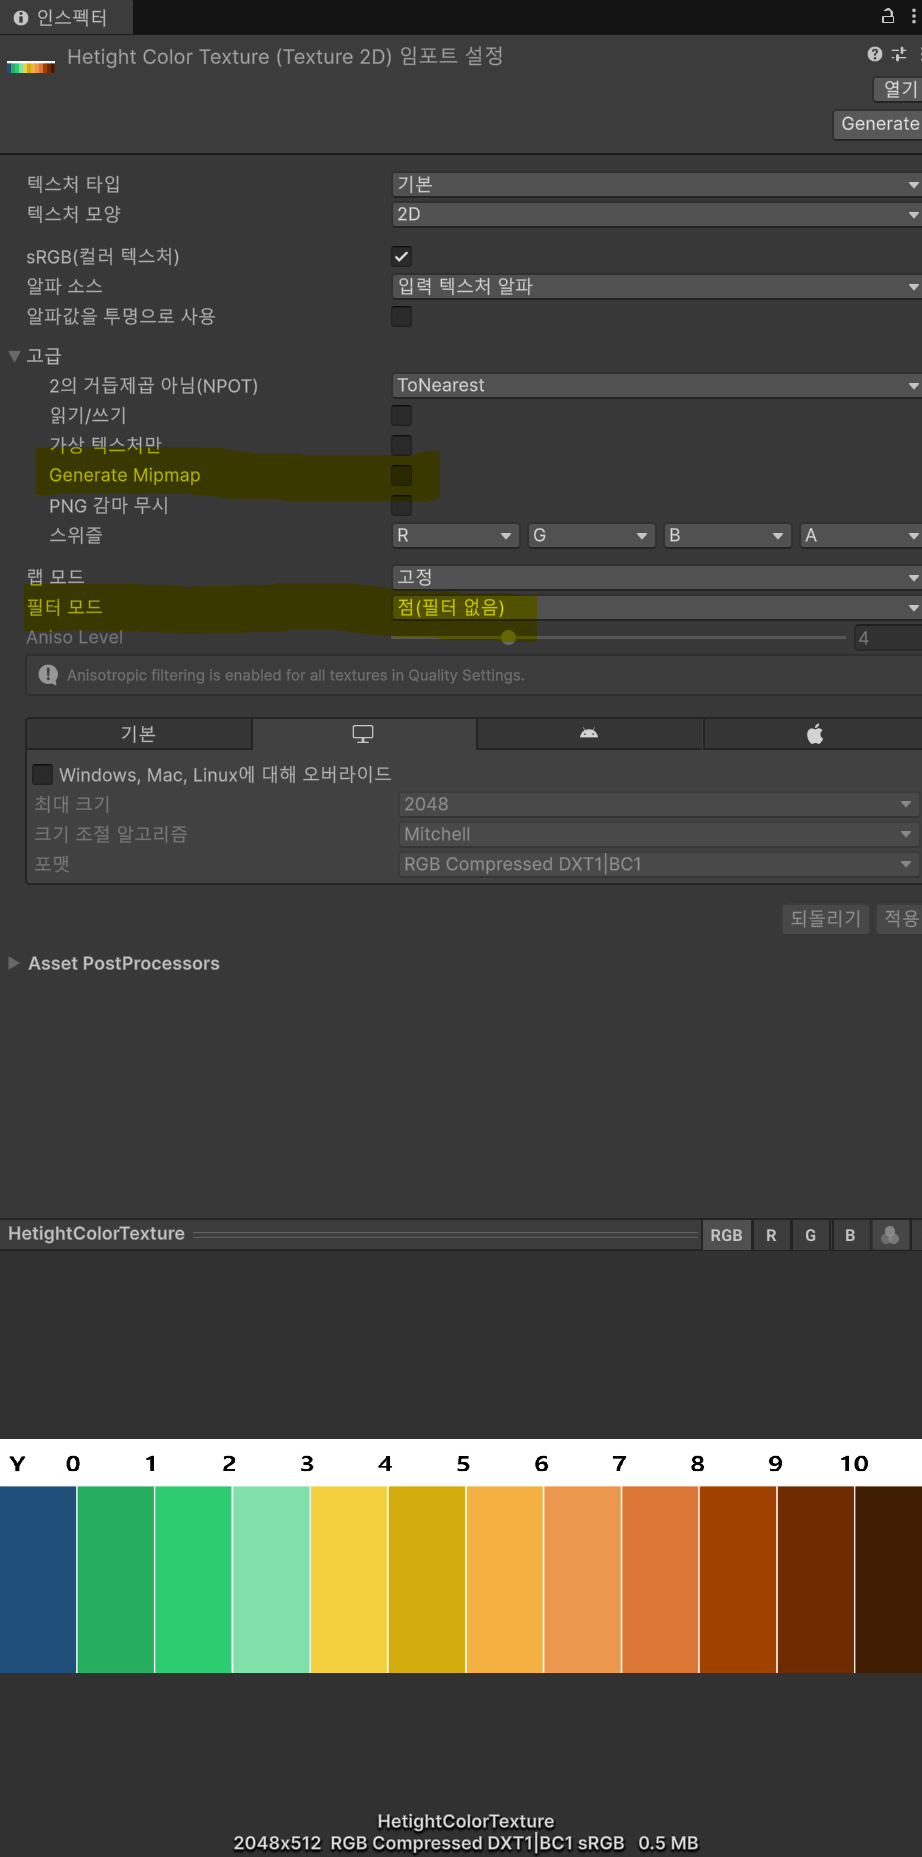Show only the G channel preview
The image size is (922, 1857).
(811, 1235)
